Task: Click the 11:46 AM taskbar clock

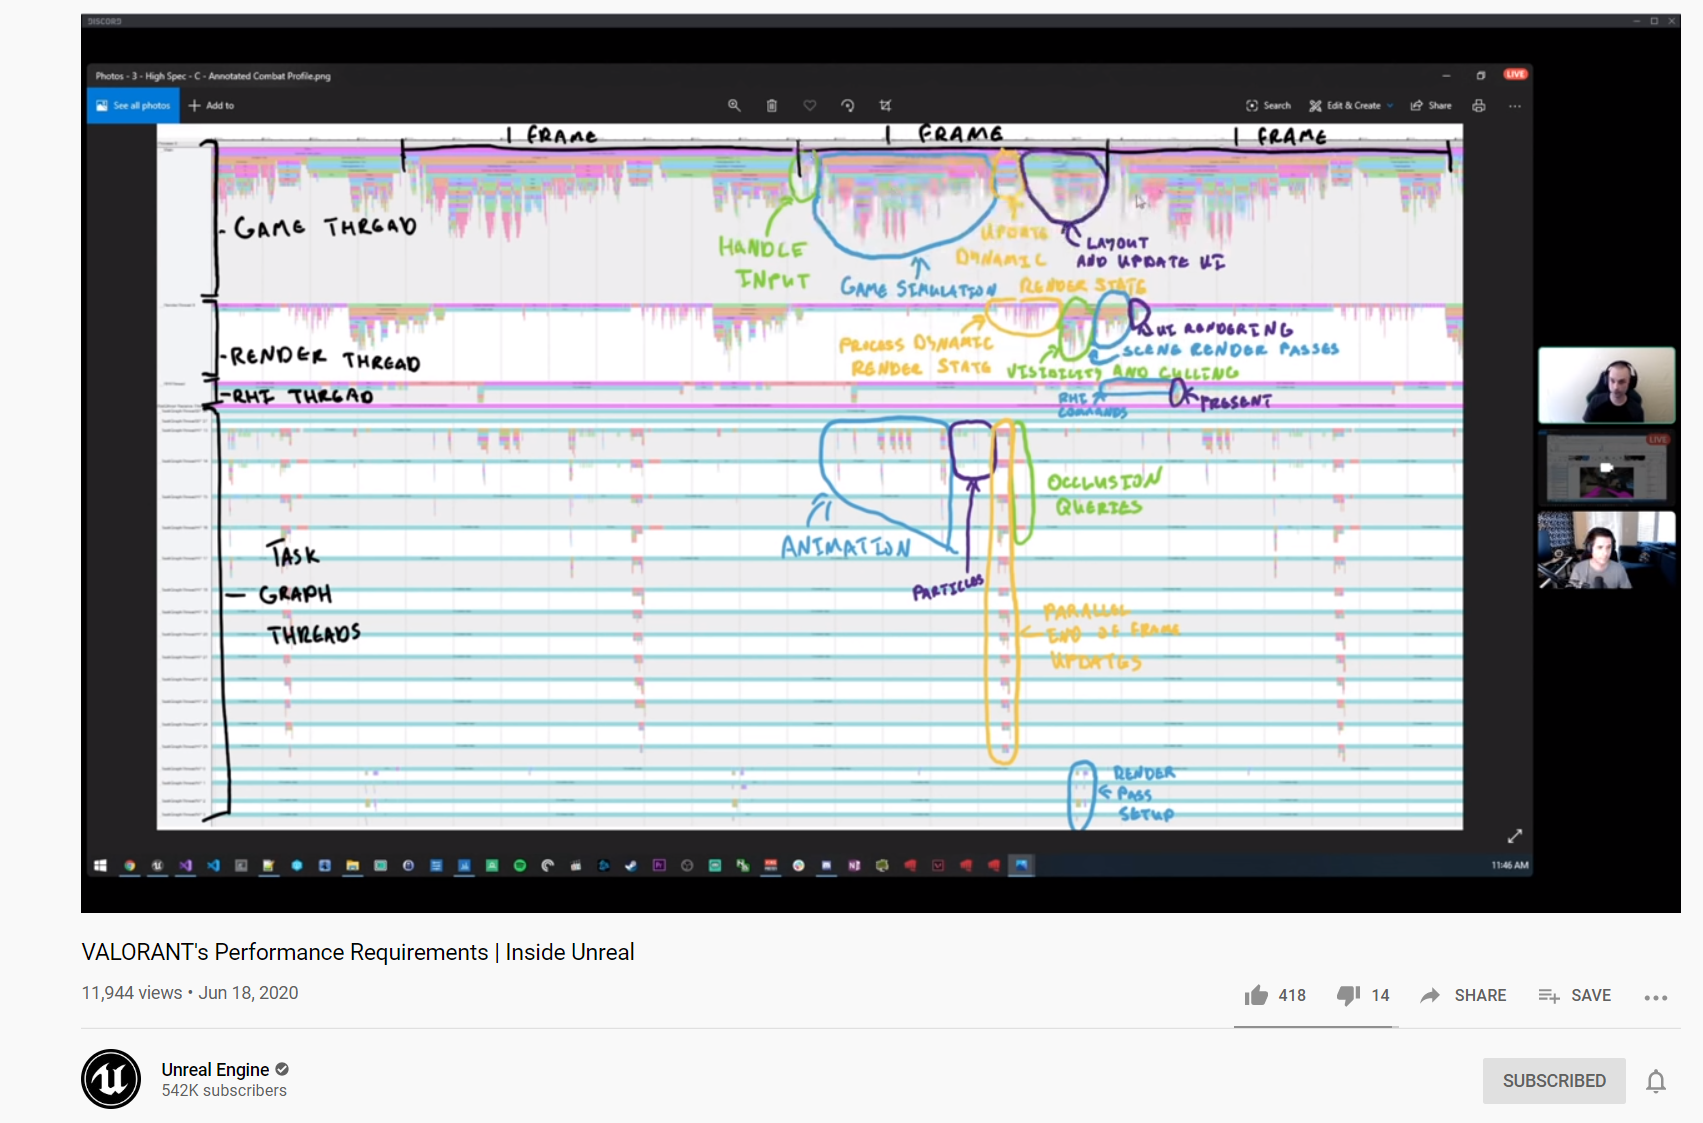Action: (1509, 865)
